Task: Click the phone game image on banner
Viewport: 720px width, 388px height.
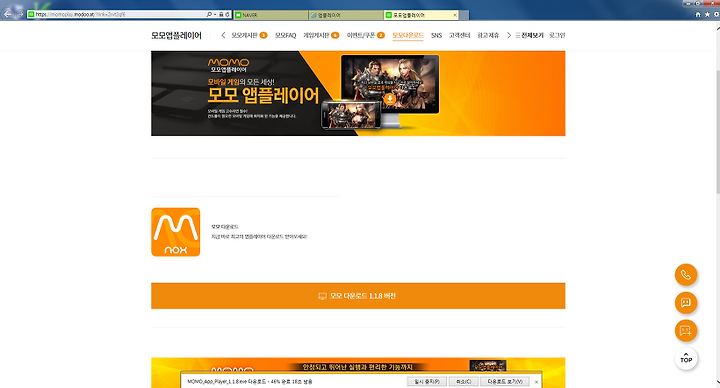Action: (351, 115)
